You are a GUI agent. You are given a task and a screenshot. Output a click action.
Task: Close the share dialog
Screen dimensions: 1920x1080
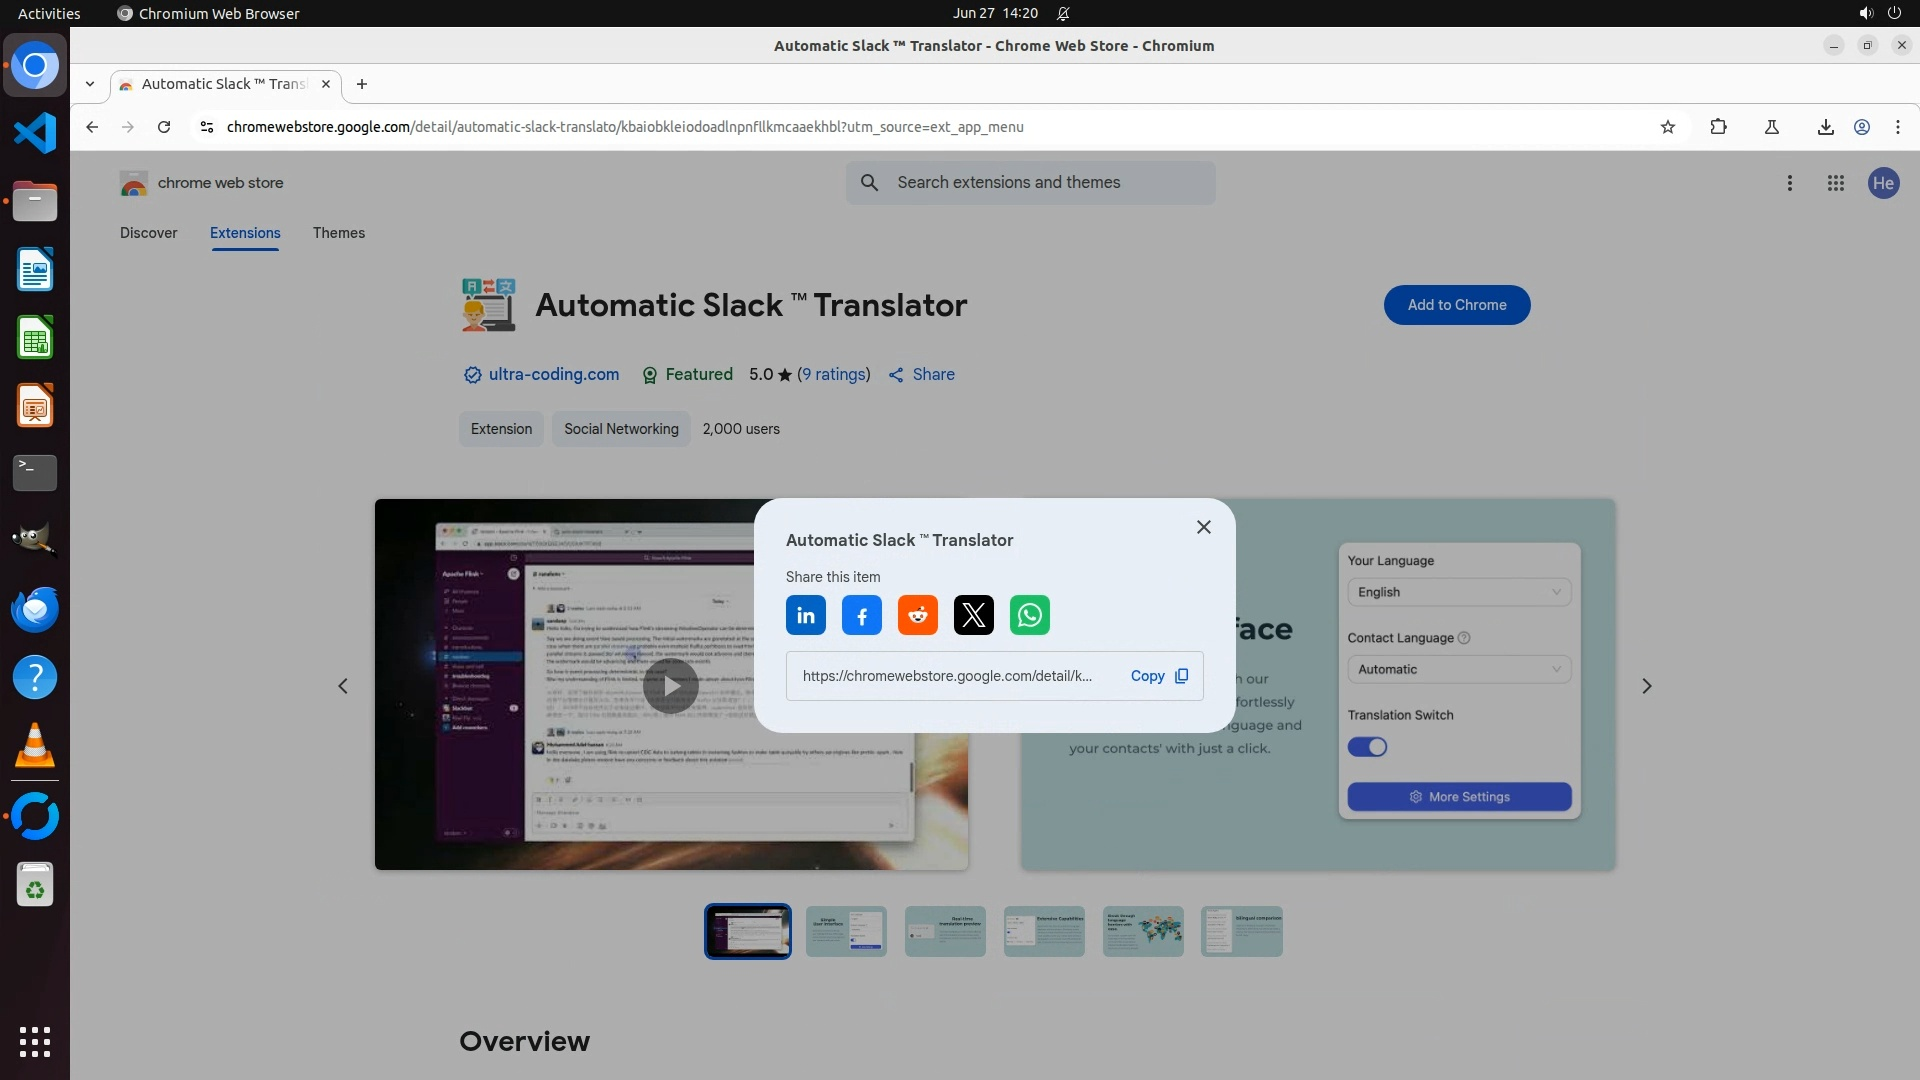[1203, 527]
